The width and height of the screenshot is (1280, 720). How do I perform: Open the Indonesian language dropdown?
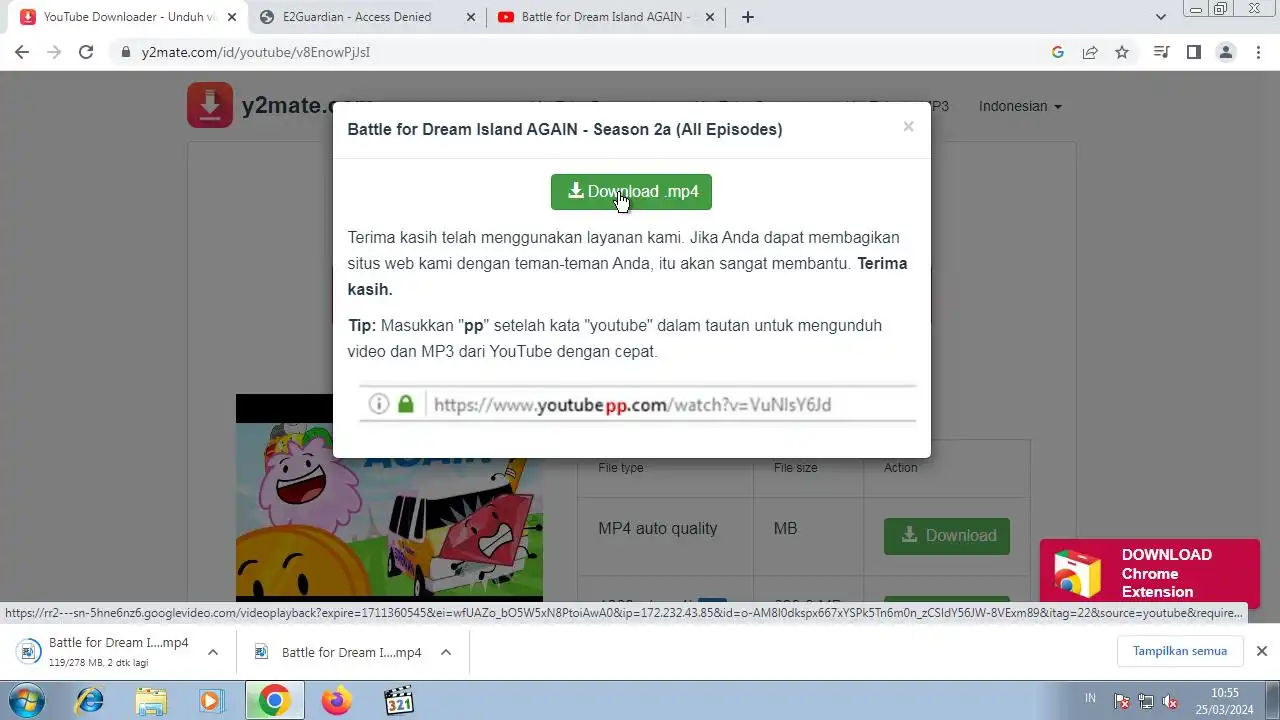click(x=1020, y=106)
